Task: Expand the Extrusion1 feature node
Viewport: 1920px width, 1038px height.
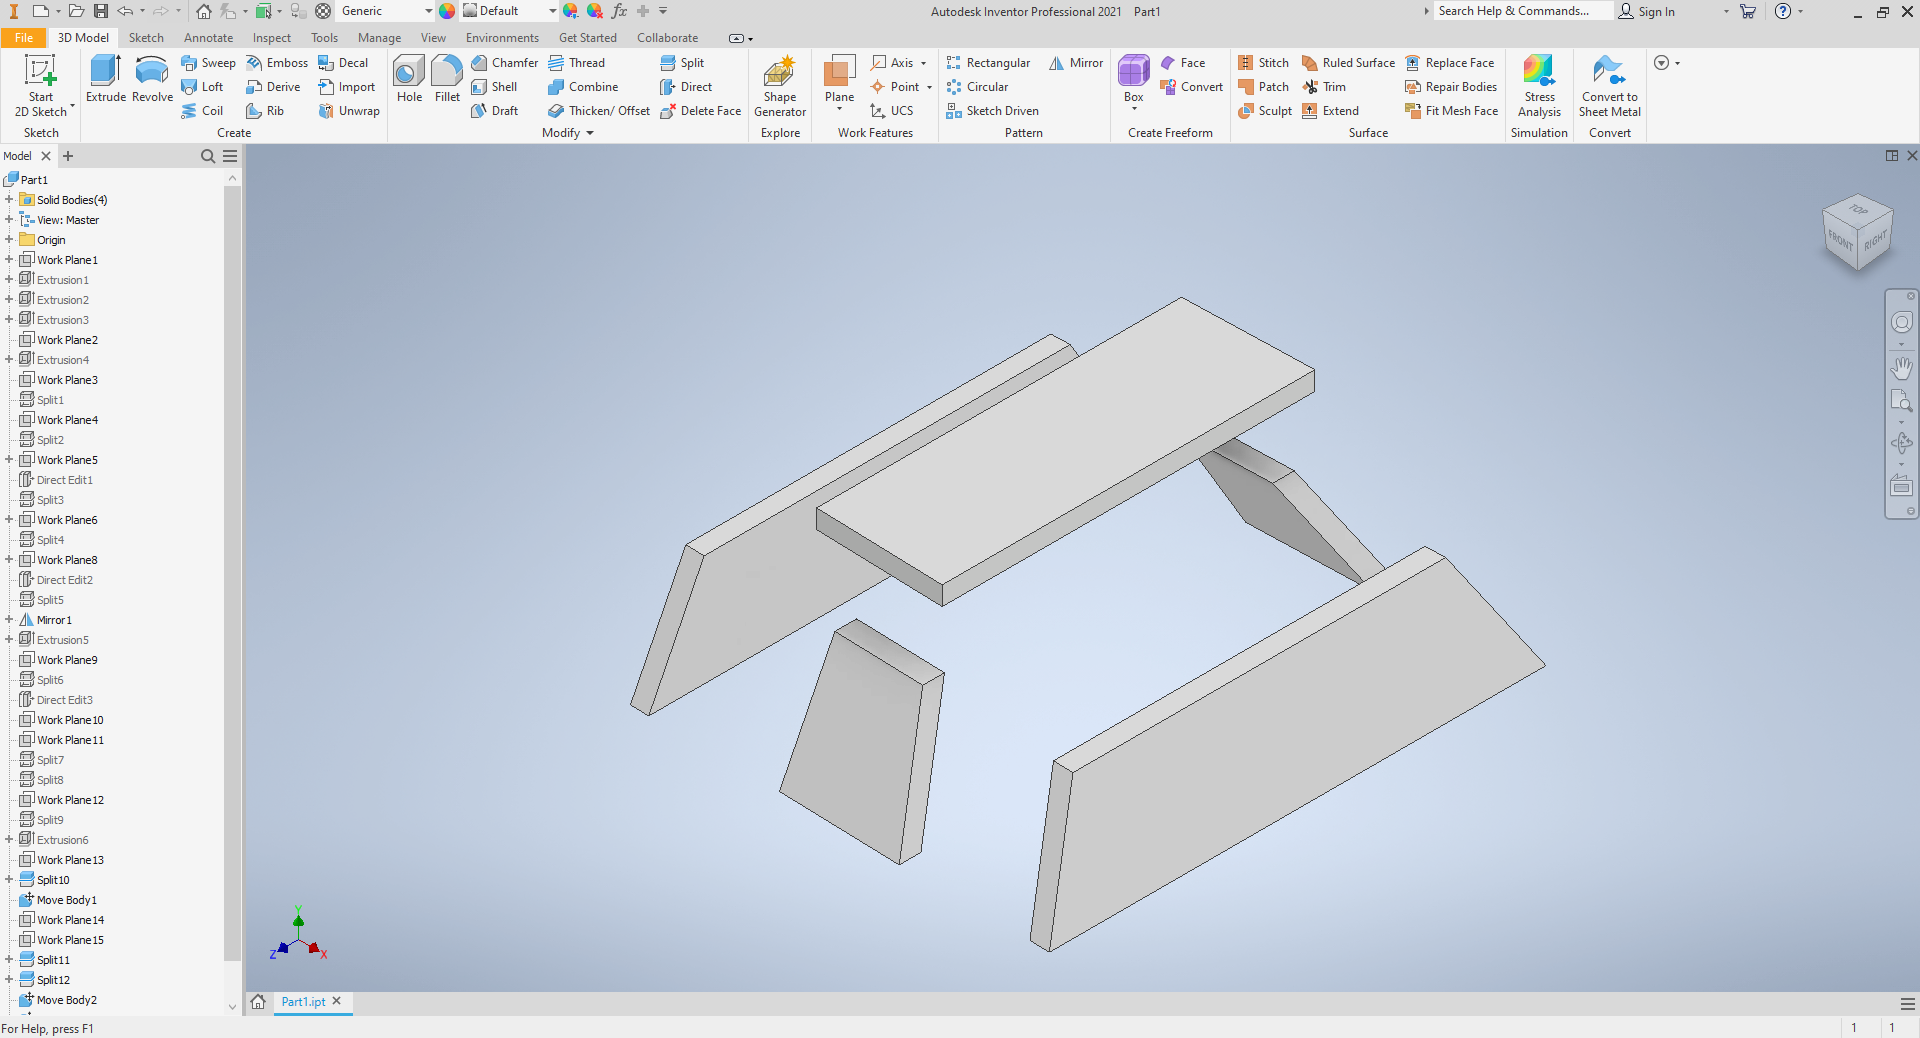Action: (x=9, y=280)
